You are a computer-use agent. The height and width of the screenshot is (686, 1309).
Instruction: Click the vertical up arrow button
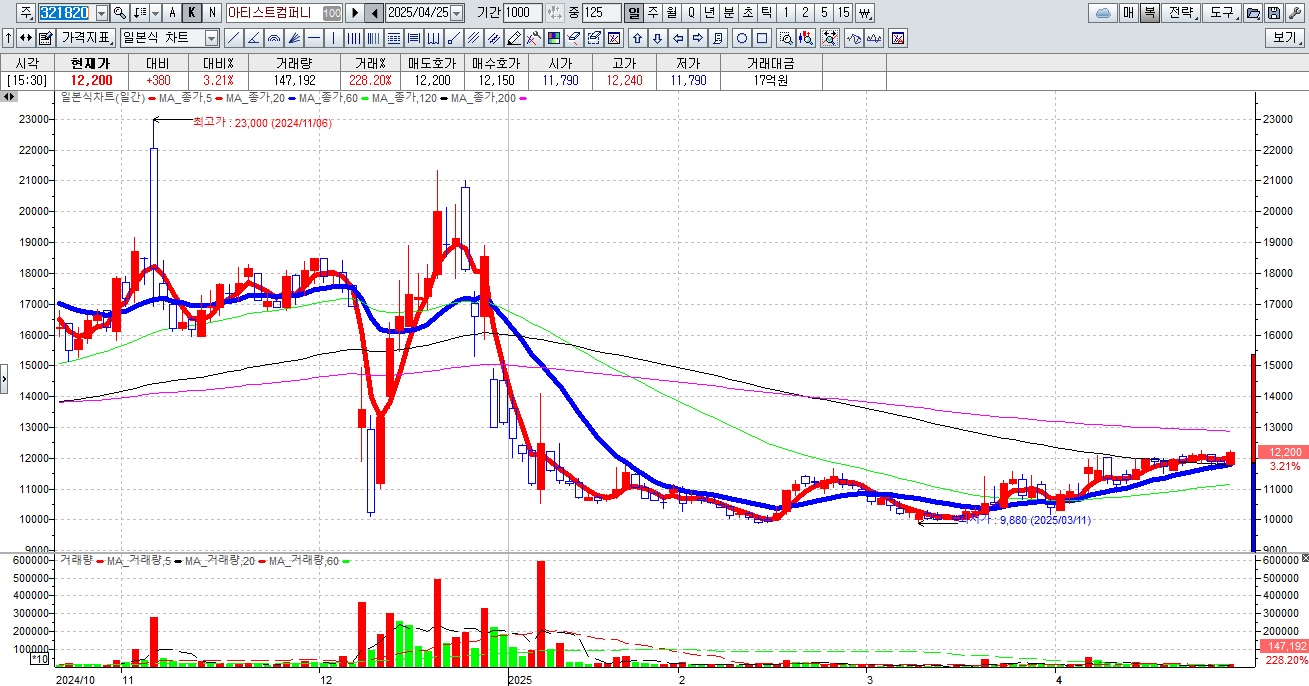pos(8,38)
